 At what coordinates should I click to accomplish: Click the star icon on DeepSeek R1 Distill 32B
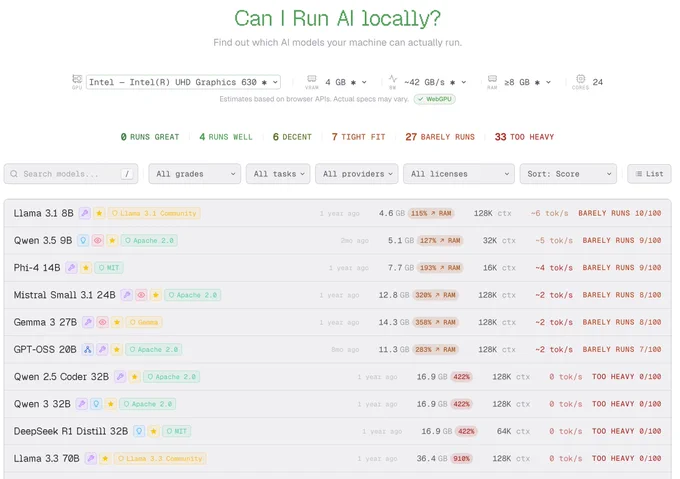(154, 431)
